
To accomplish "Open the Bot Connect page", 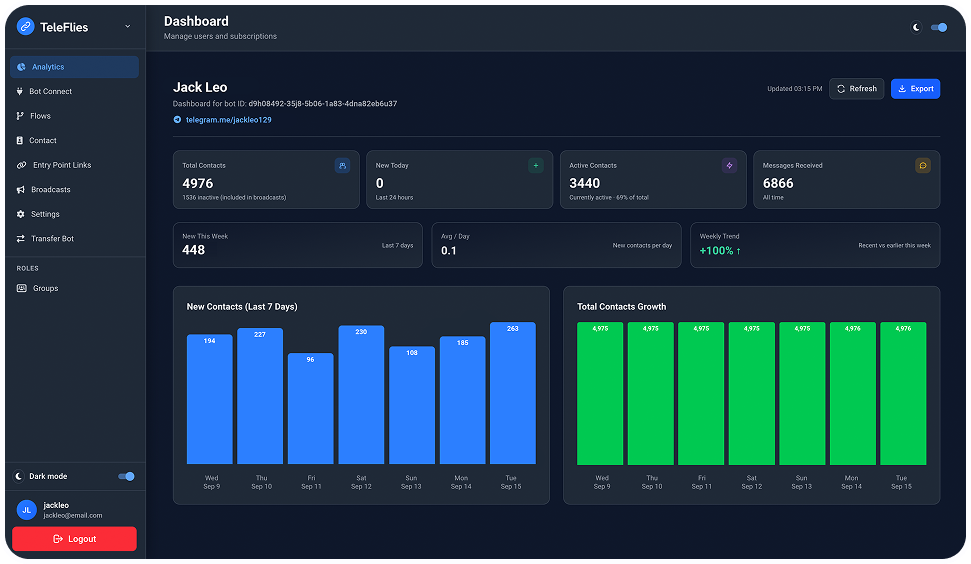I will pos(74,92).
